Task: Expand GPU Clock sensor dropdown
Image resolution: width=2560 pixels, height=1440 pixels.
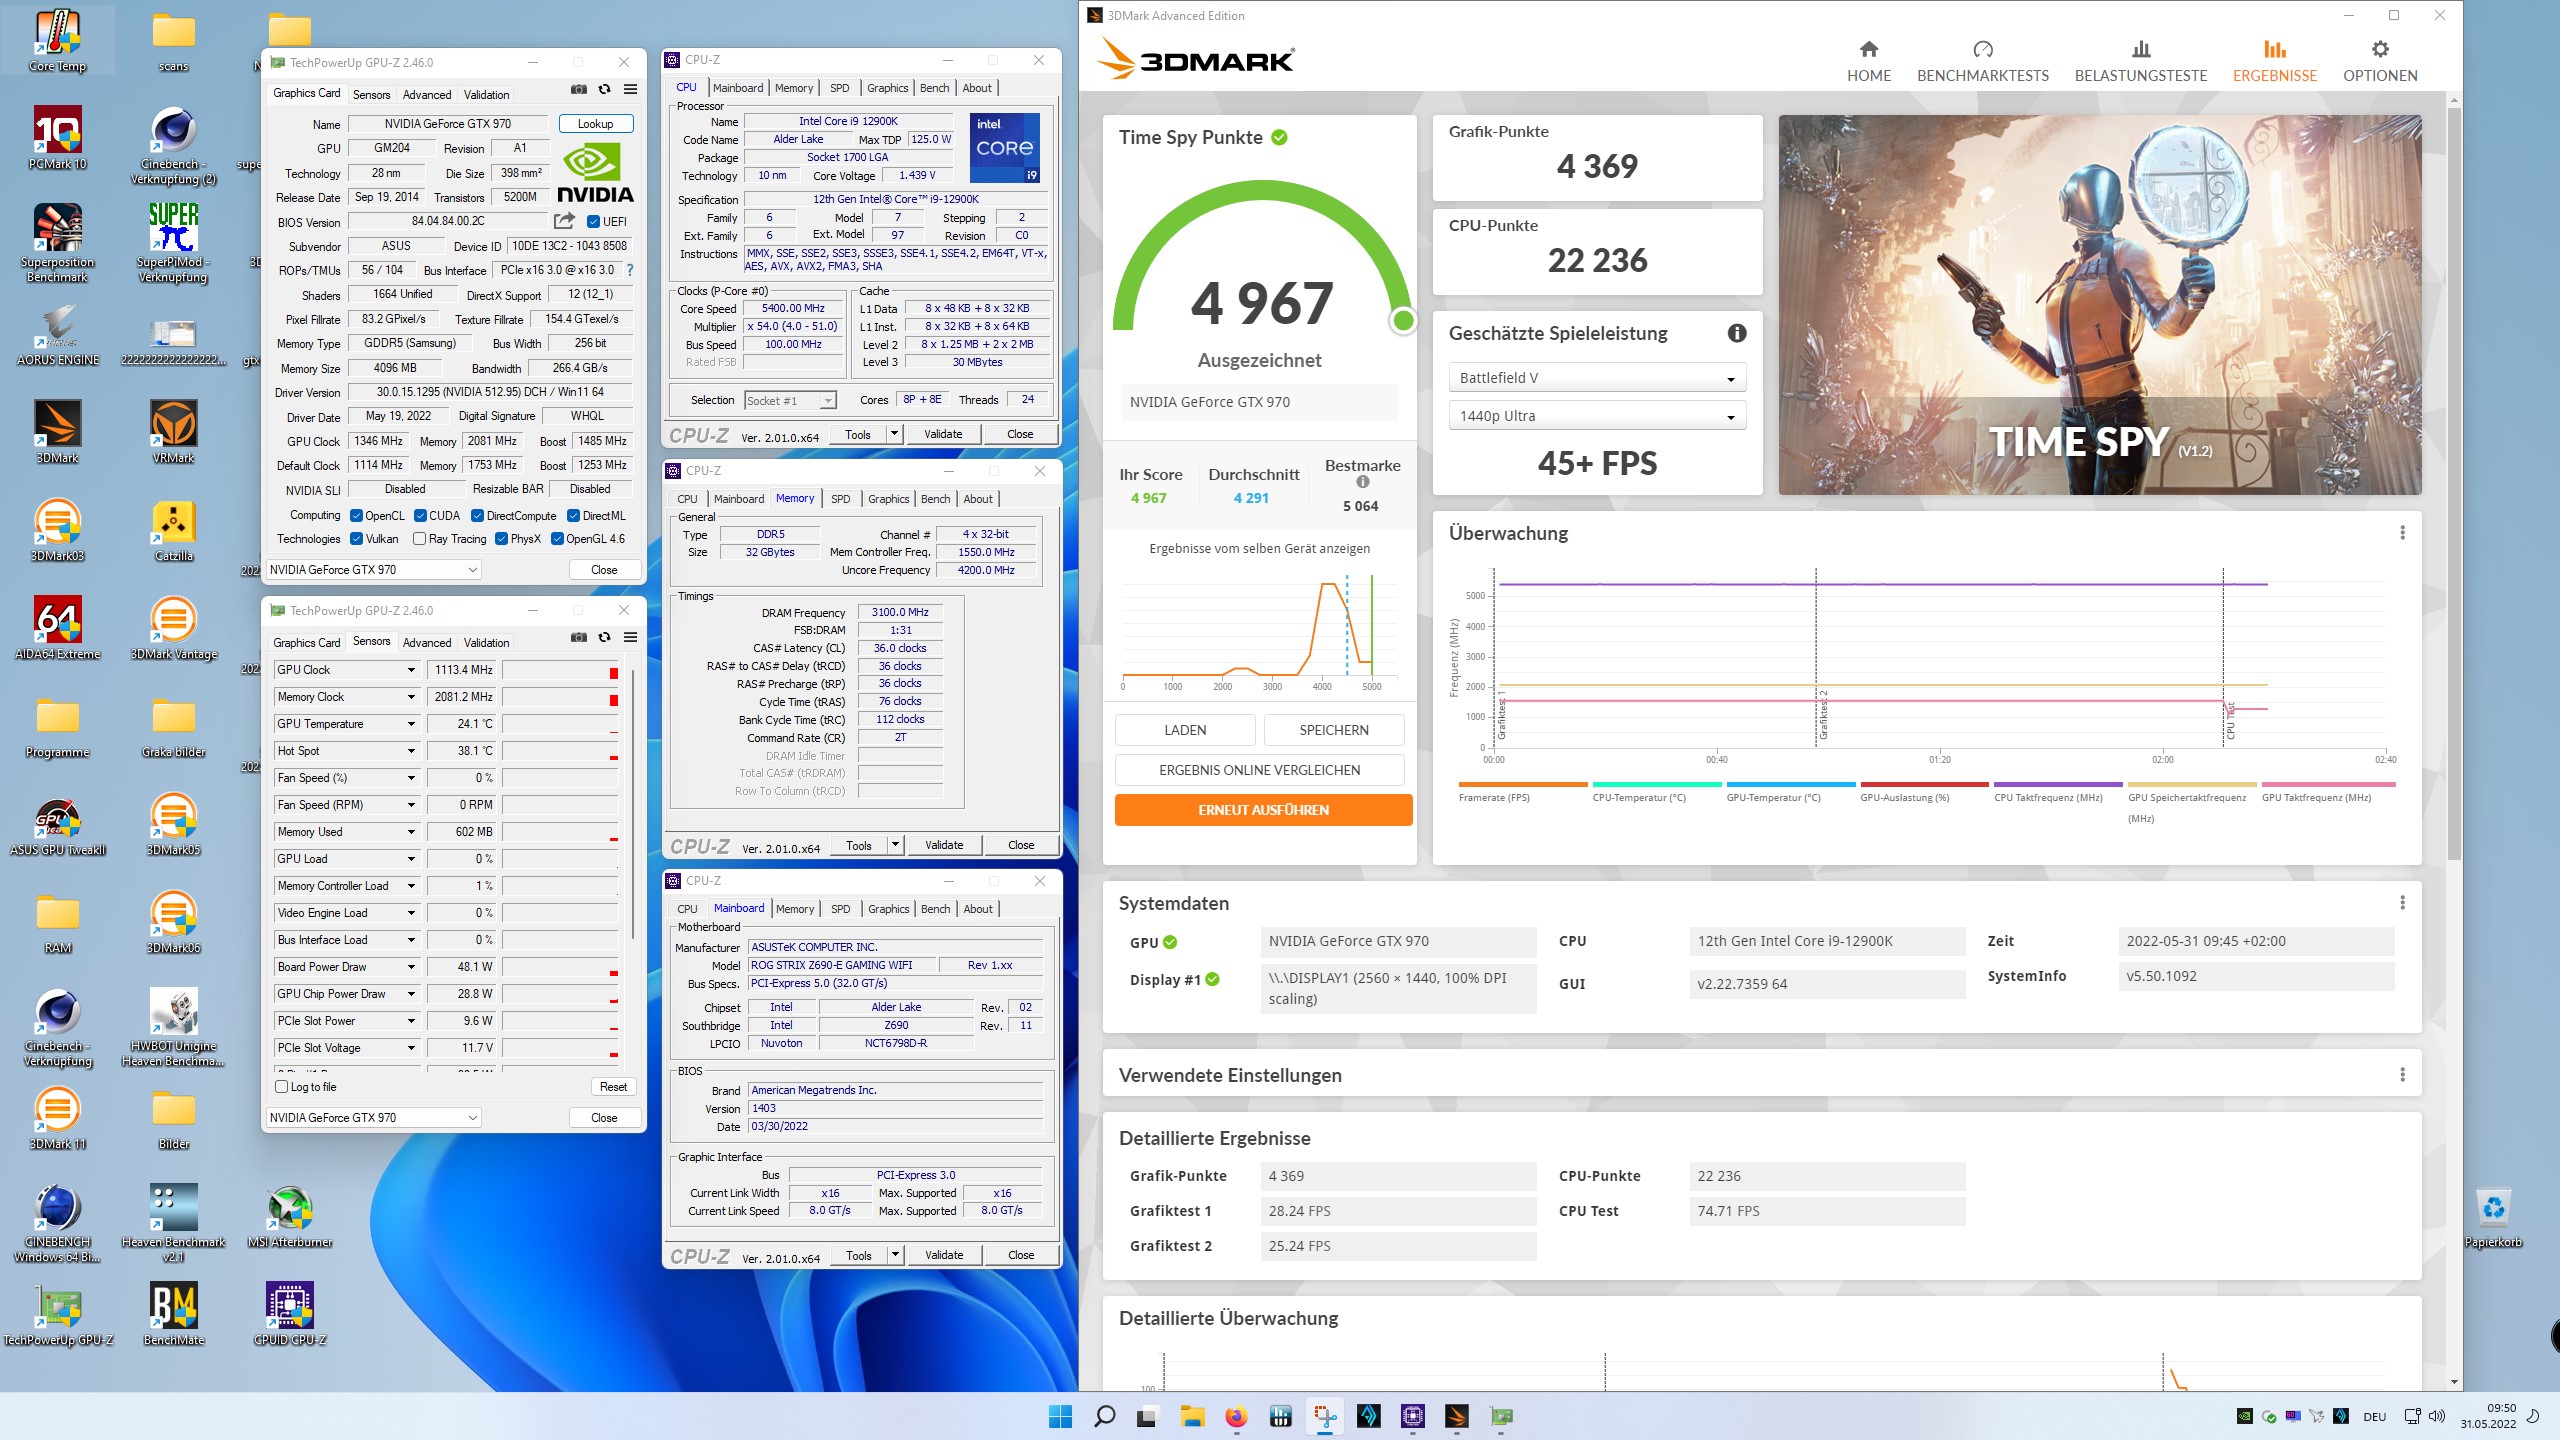Action: tap(410, 670)
